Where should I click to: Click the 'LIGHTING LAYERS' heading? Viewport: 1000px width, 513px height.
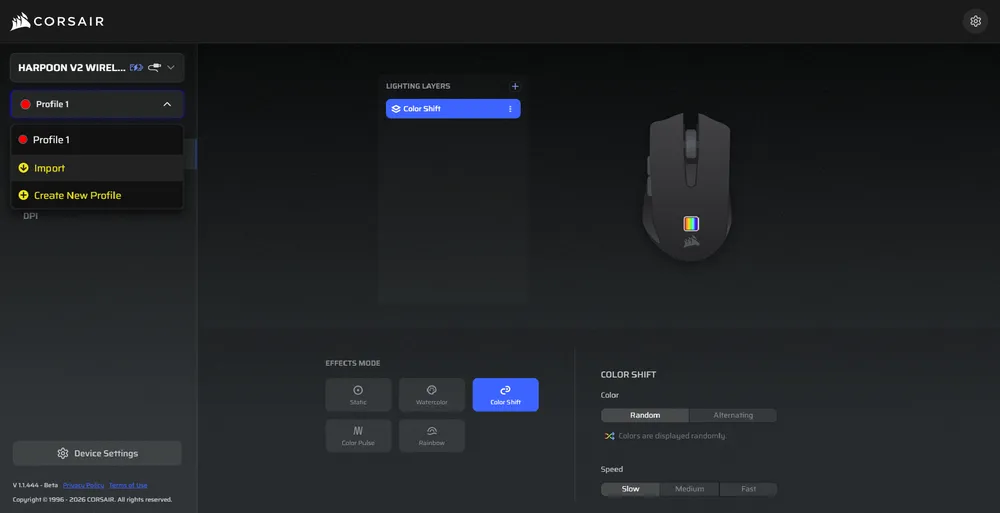pyautogui.click(x=418, y=86)
